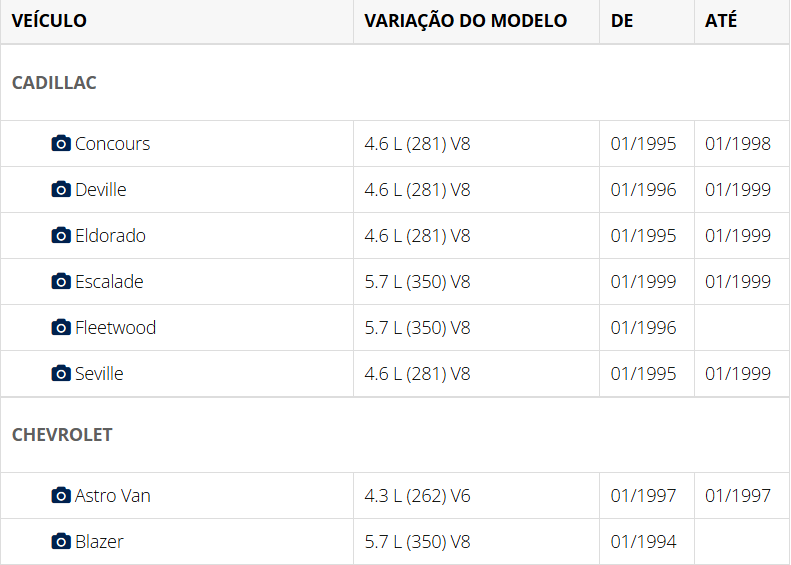Select the VARIAÇÃO DO MODELO column header
This screenshot has height=565, width=791.
coord(465,21)
